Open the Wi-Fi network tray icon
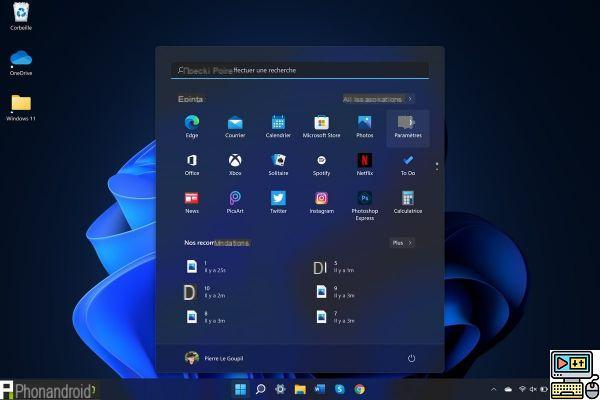Image resolution: width=600 pixels, height=400 pixels. [x=522, y=389]
